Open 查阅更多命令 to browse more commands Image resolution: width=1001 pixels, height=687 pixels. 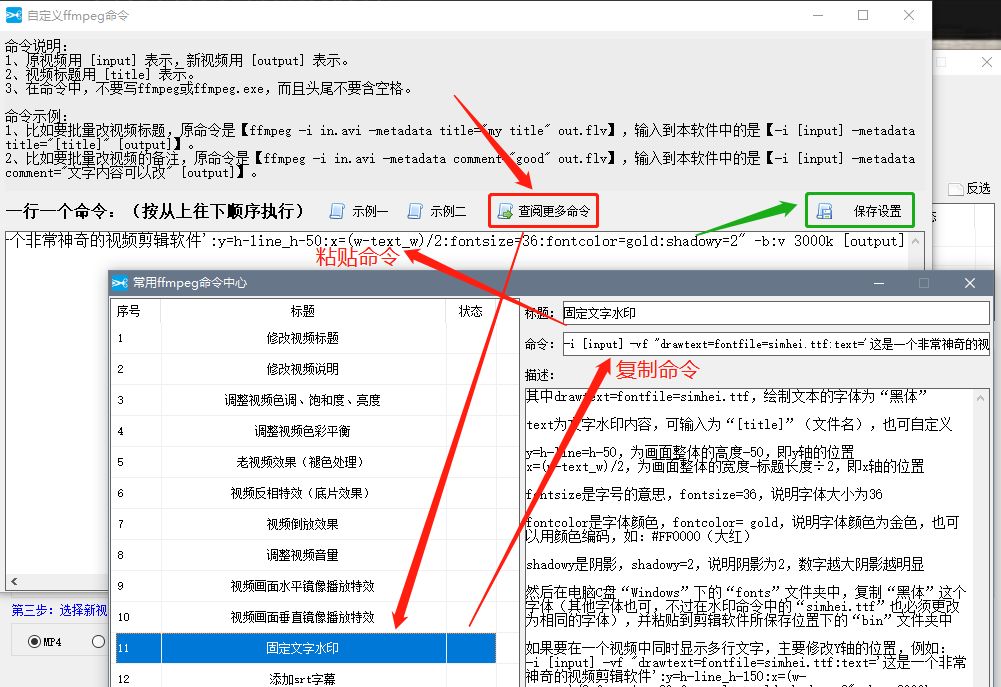click(543, 211)
